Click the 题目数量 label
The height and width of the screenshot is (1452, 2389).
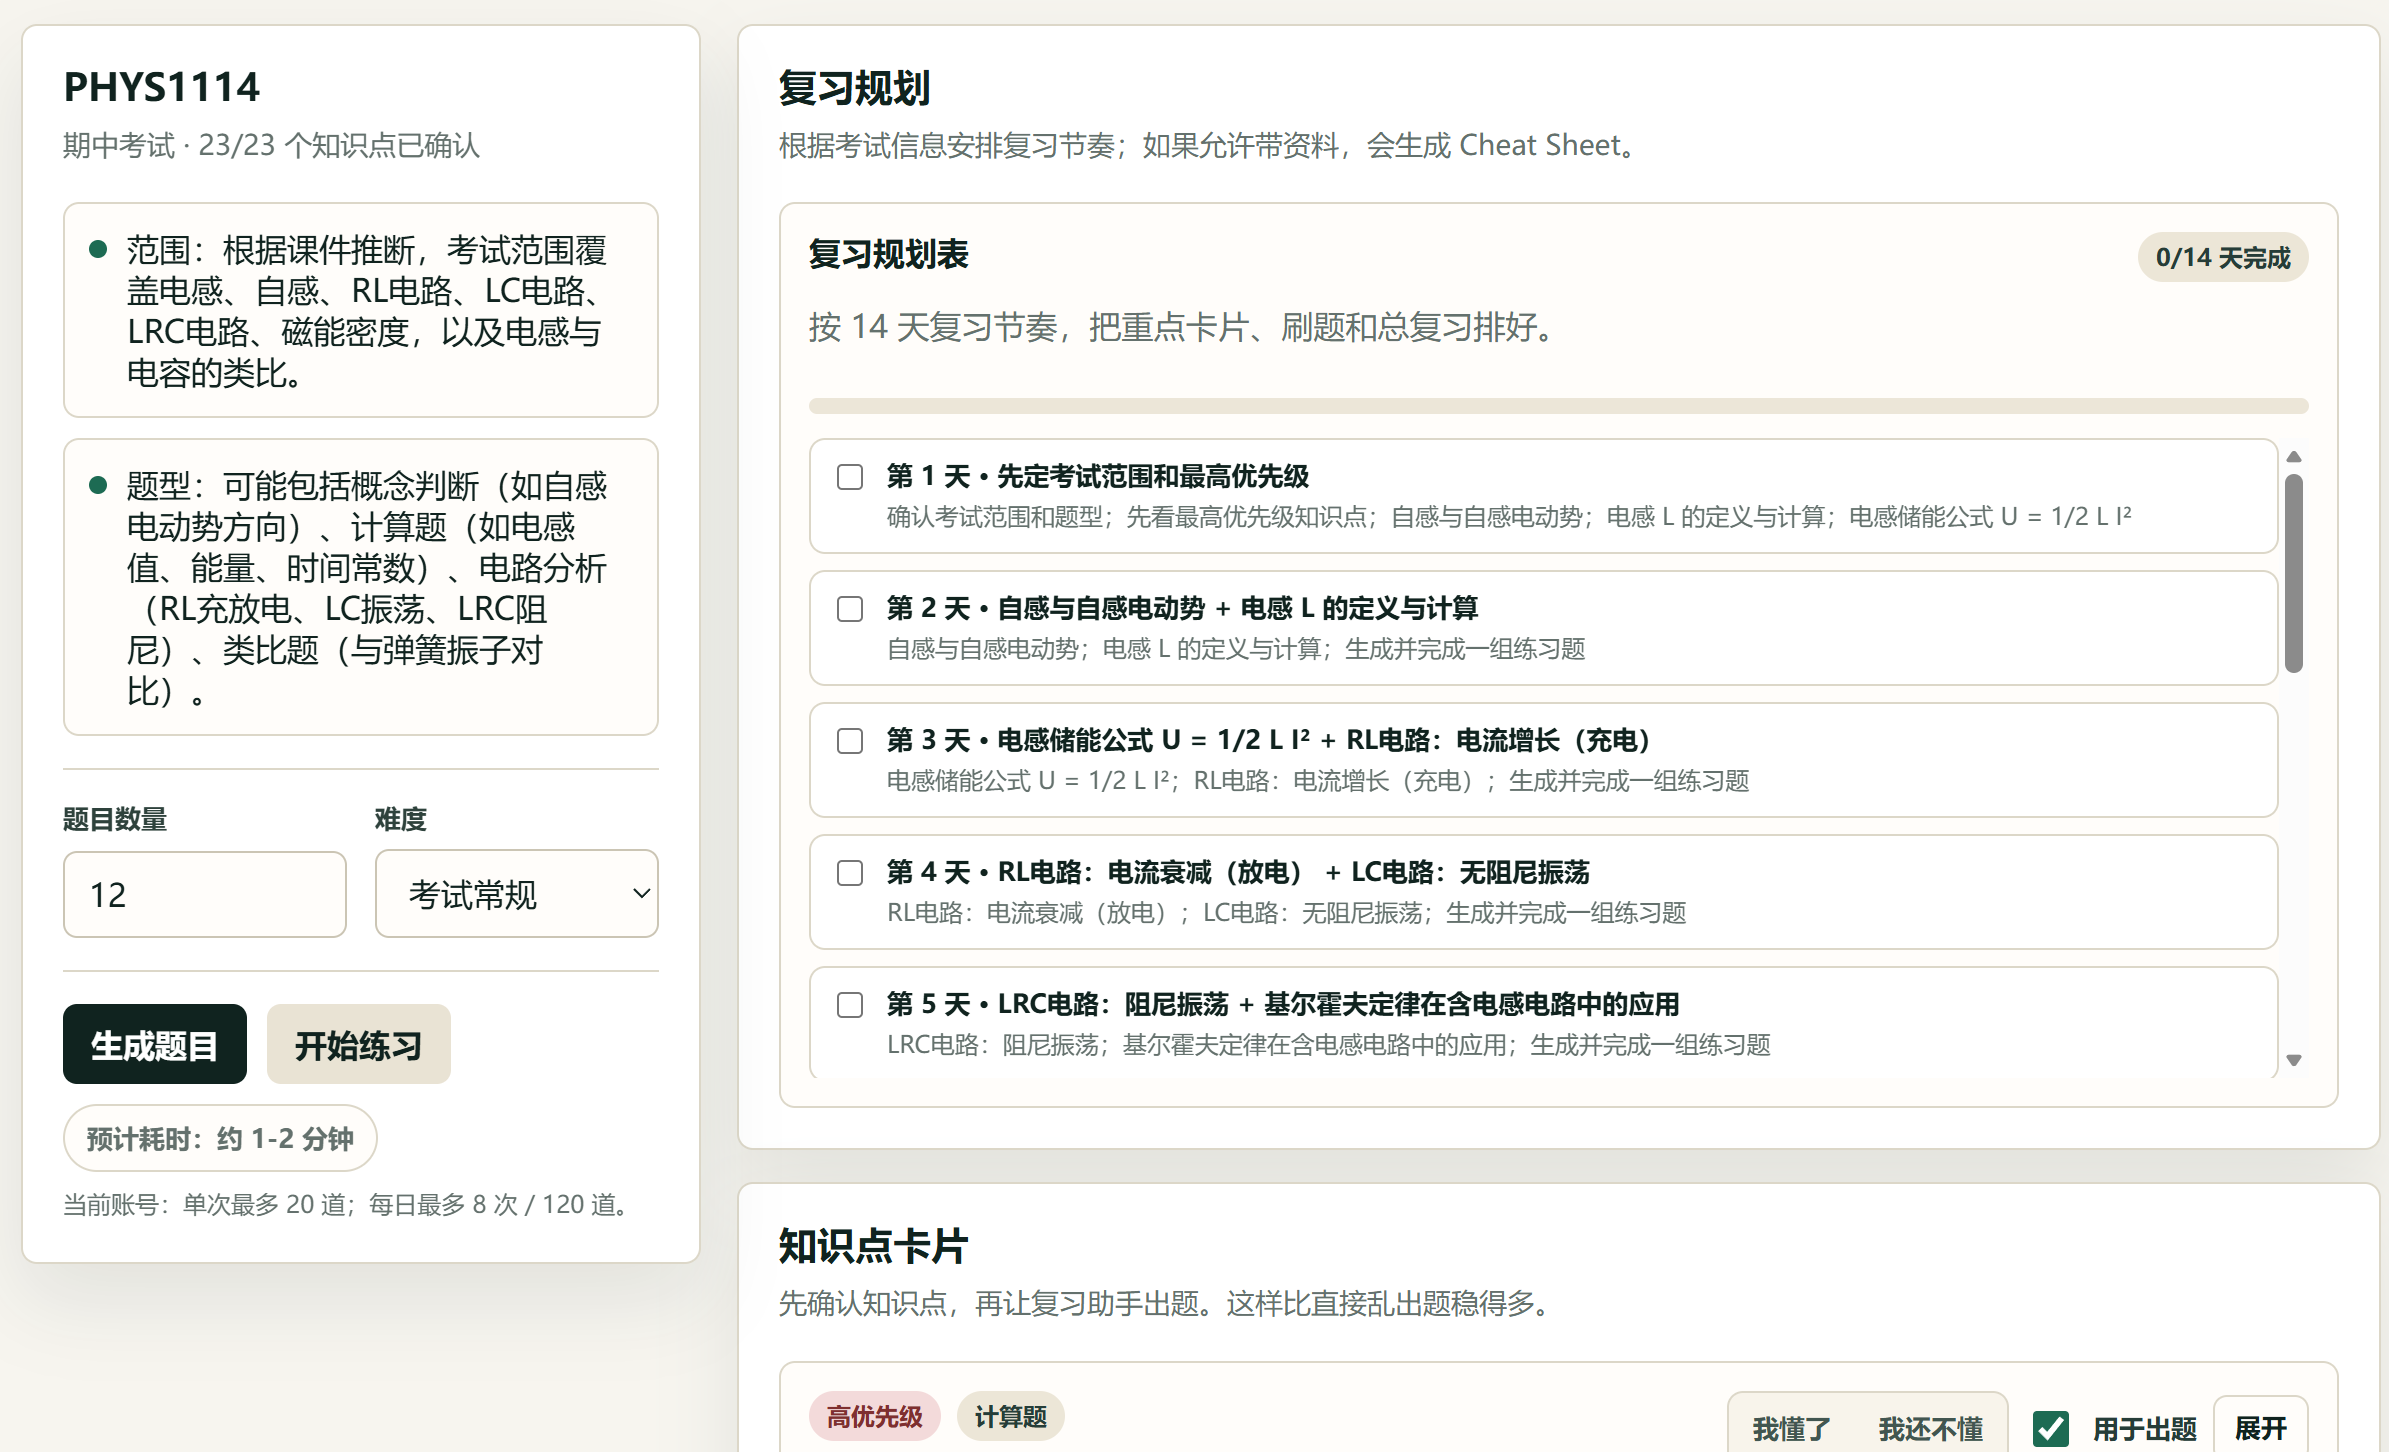pyautogui.click(x=114, y=819)
